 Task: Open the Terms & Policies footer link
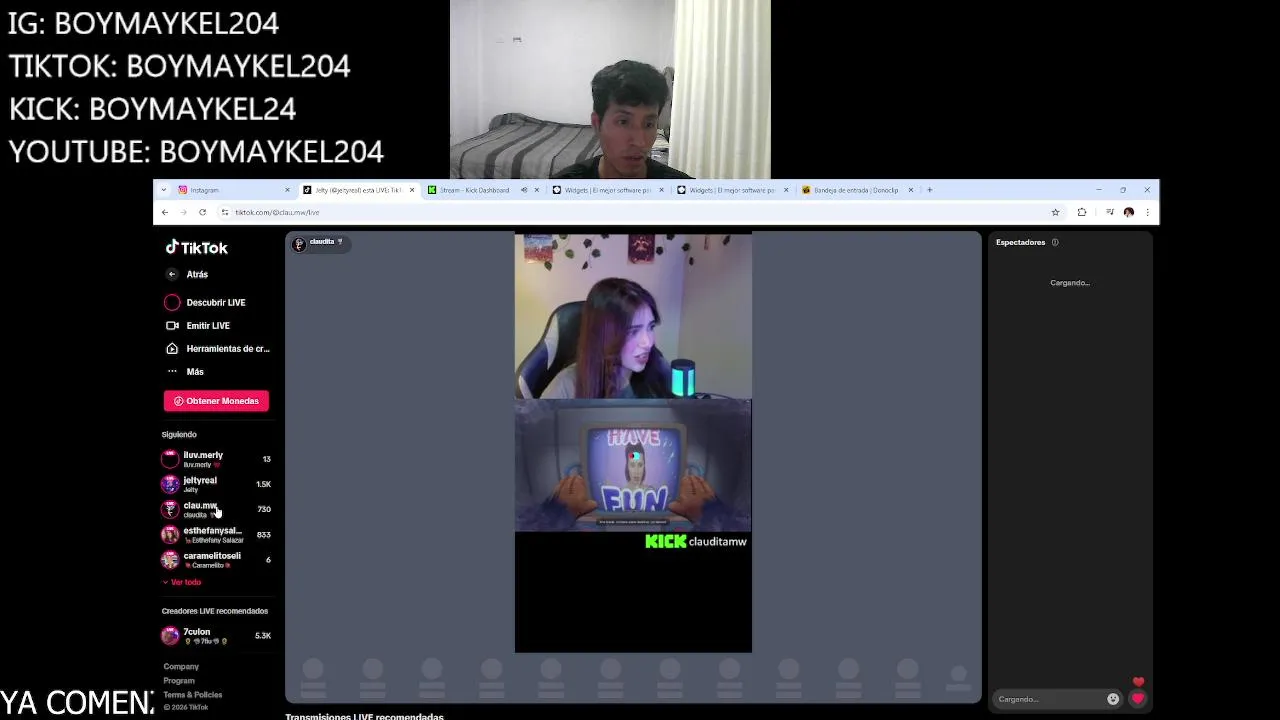193,695
